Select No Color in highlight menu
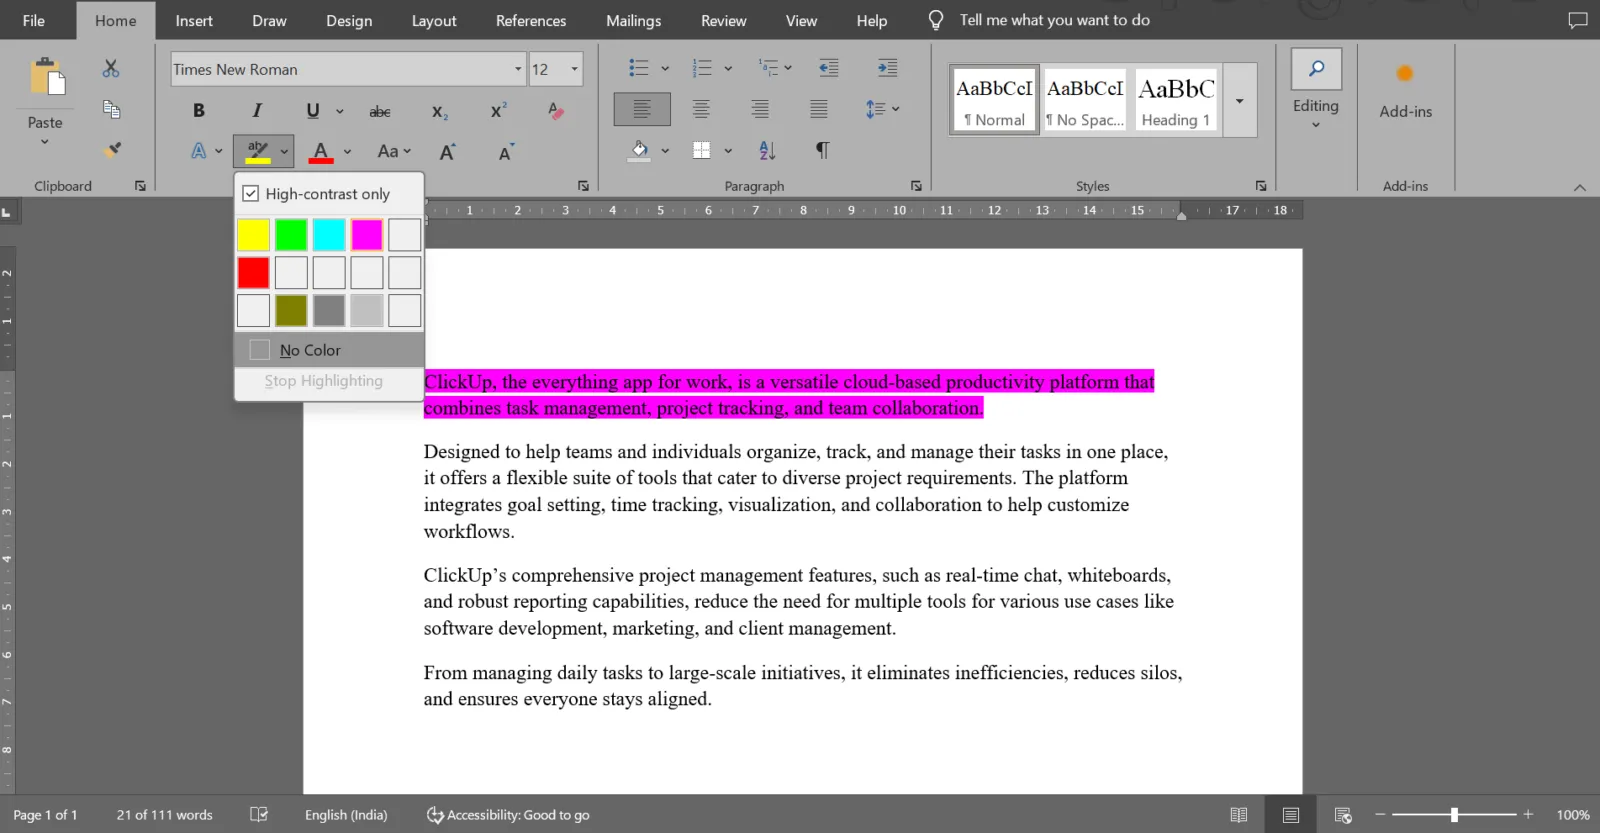This screenshot has height=833, width=1600. (329, 350)
